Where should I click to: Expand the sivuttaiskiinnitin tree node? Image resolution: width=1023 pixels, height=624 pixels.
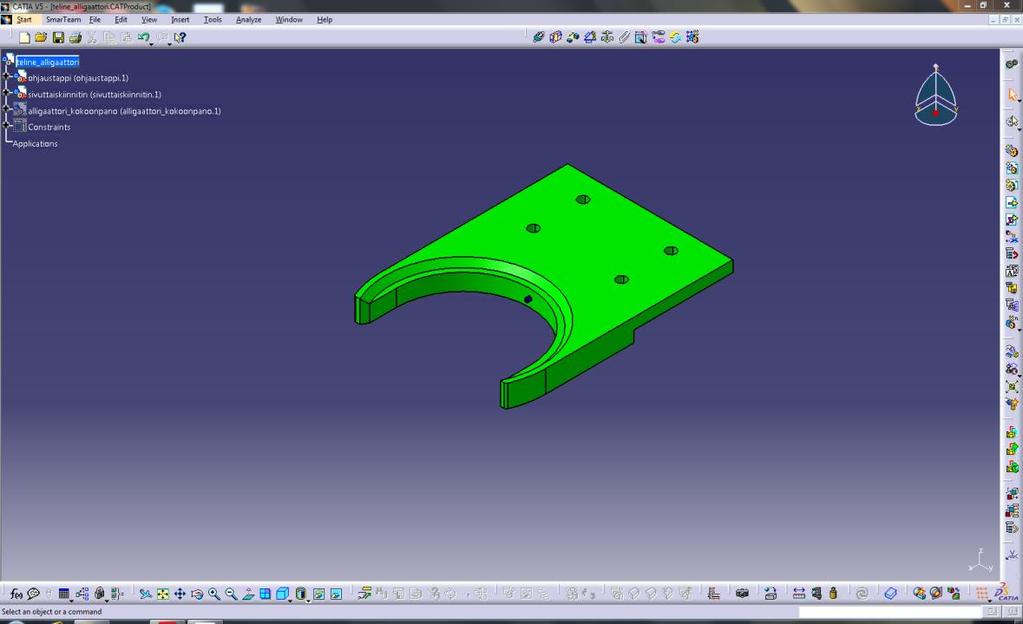tap(7, 93)
